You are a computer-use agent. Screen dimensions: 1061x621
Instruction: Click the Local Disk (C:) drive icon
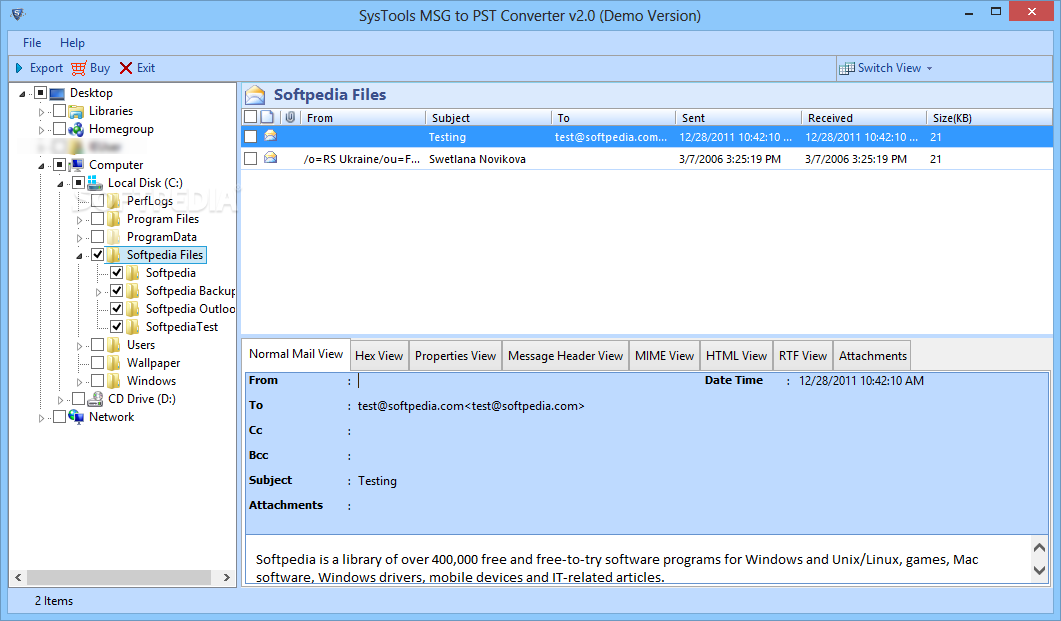point(95,183)
